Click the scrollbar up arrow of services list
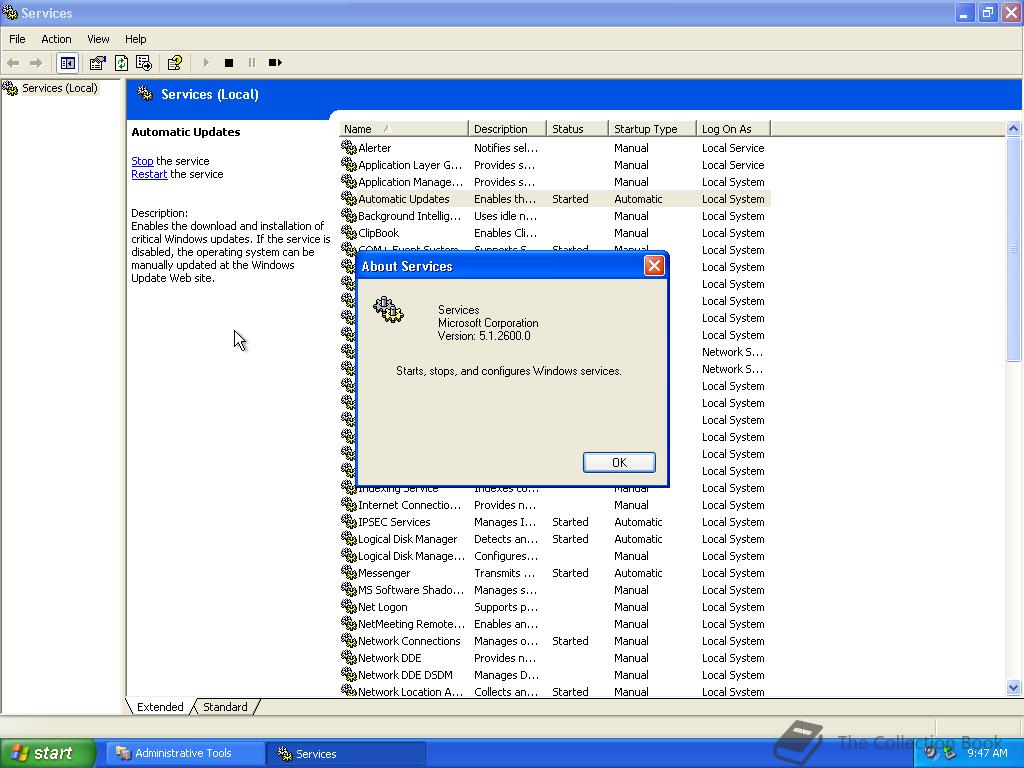The image size is (1024, 768). 1013,128
